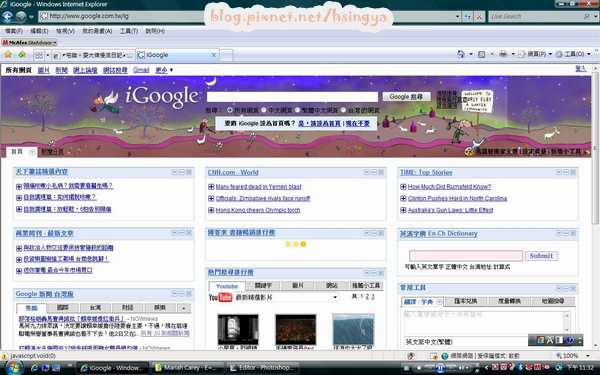Expand the Many feared dead in Yemen blast item

point(211,187)
